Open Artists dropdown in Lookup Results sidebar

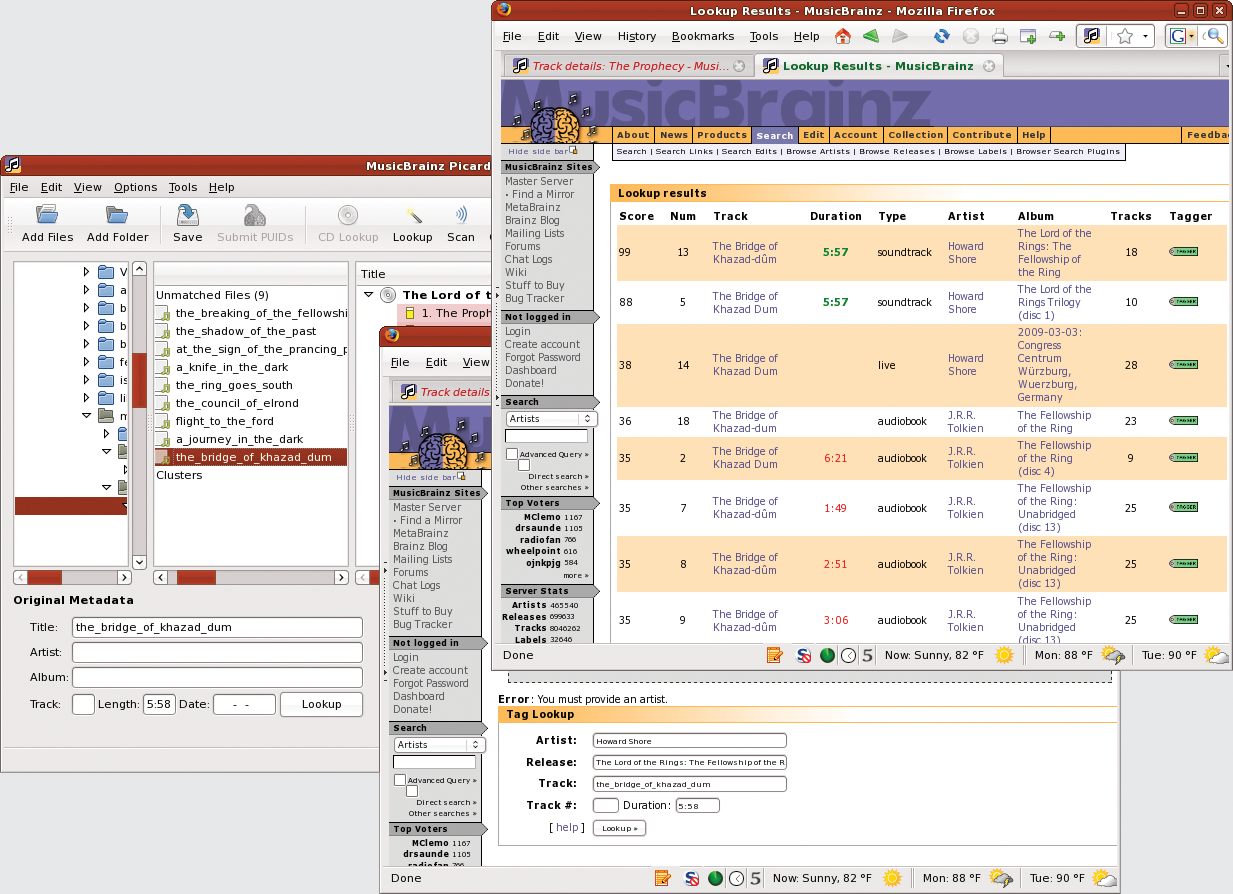(x=551, y=419)
